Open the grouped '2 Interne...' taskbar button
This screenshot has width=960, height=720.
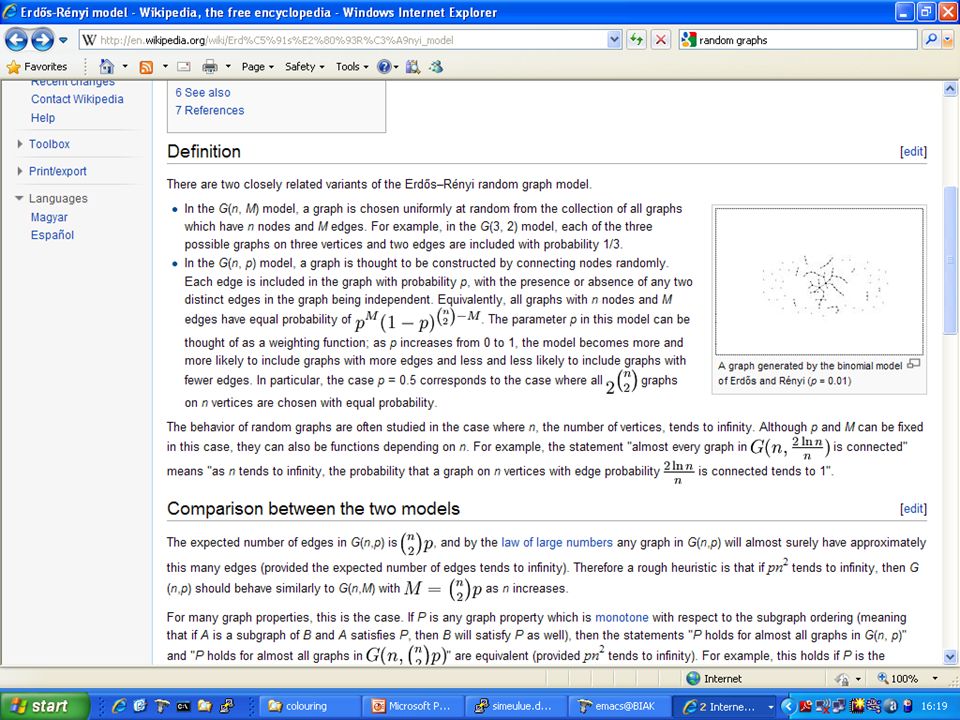725,706
